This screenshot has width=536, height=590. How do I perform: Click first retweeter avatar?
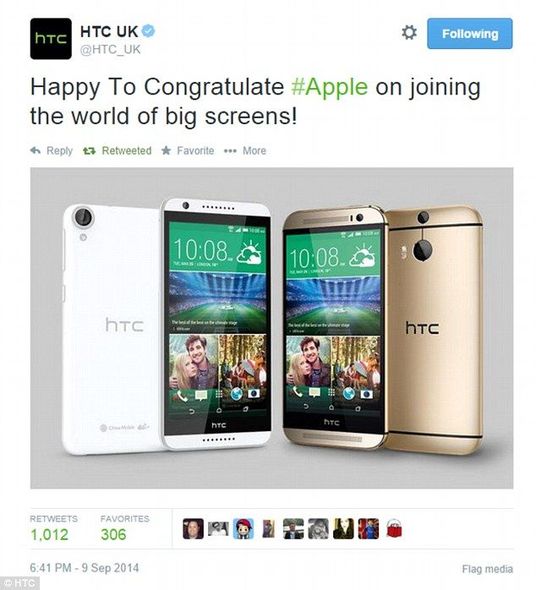pos(193,529)
